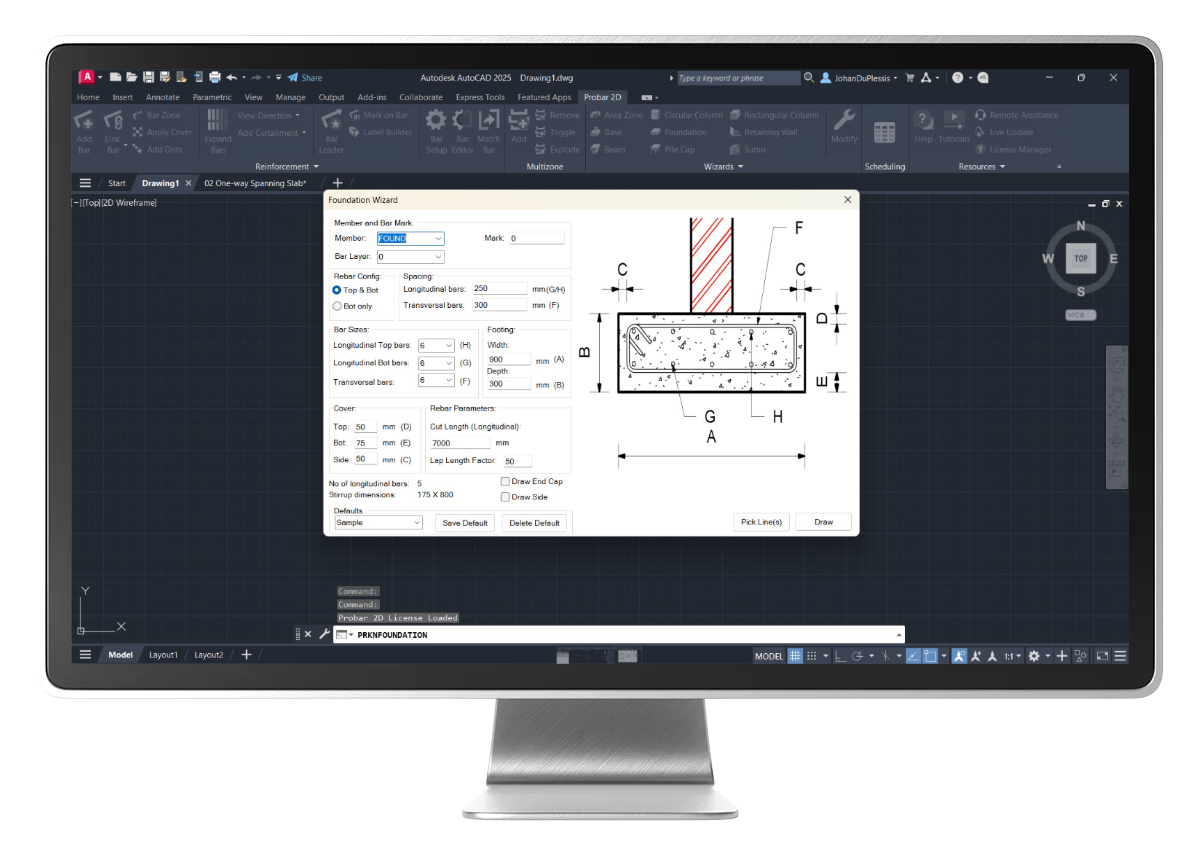Switch to the 02 One-way Spanning Slab tab
The image size is (1200, 847).
[255, 183]
